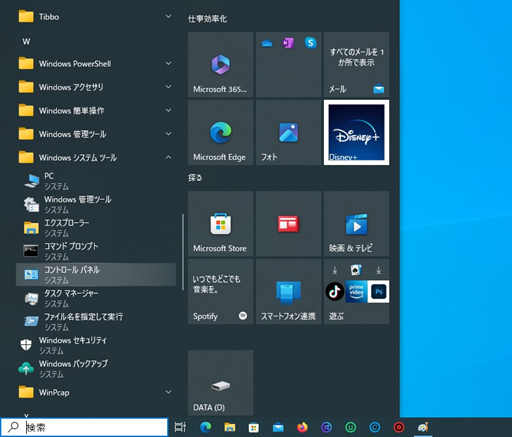512x437 pixels.
Task: Open the メール tile
Action: pyautogui.click(x=356, y=65)
